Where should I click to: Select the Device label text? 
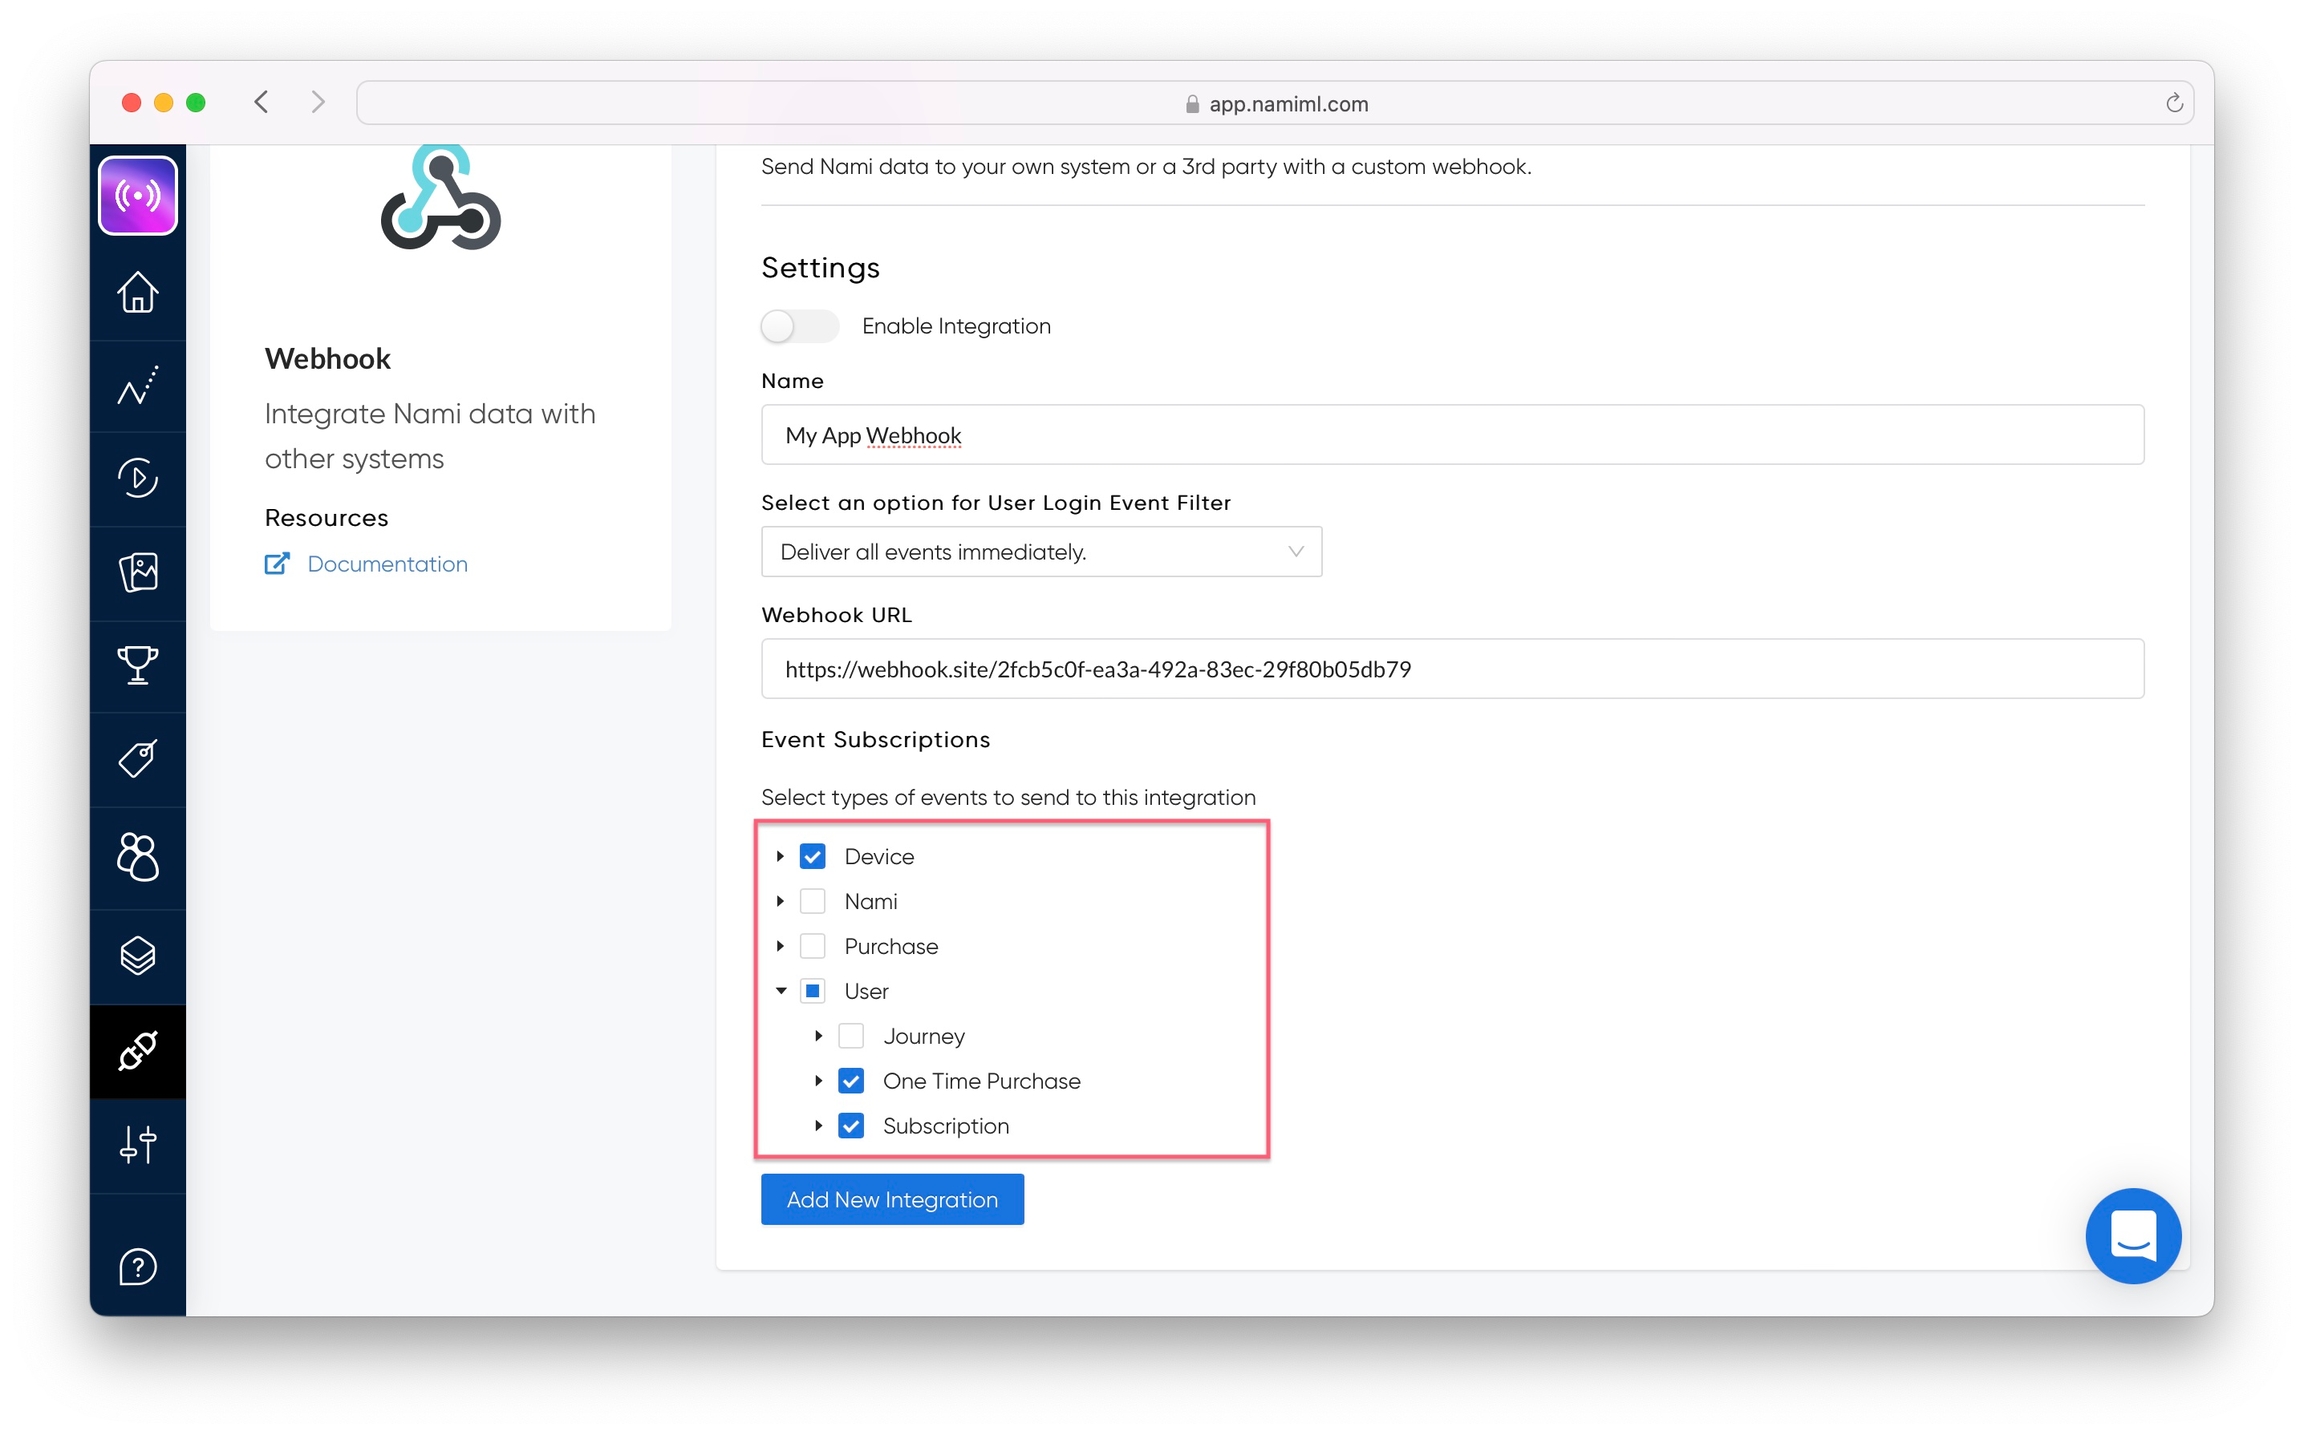[879, 857]
